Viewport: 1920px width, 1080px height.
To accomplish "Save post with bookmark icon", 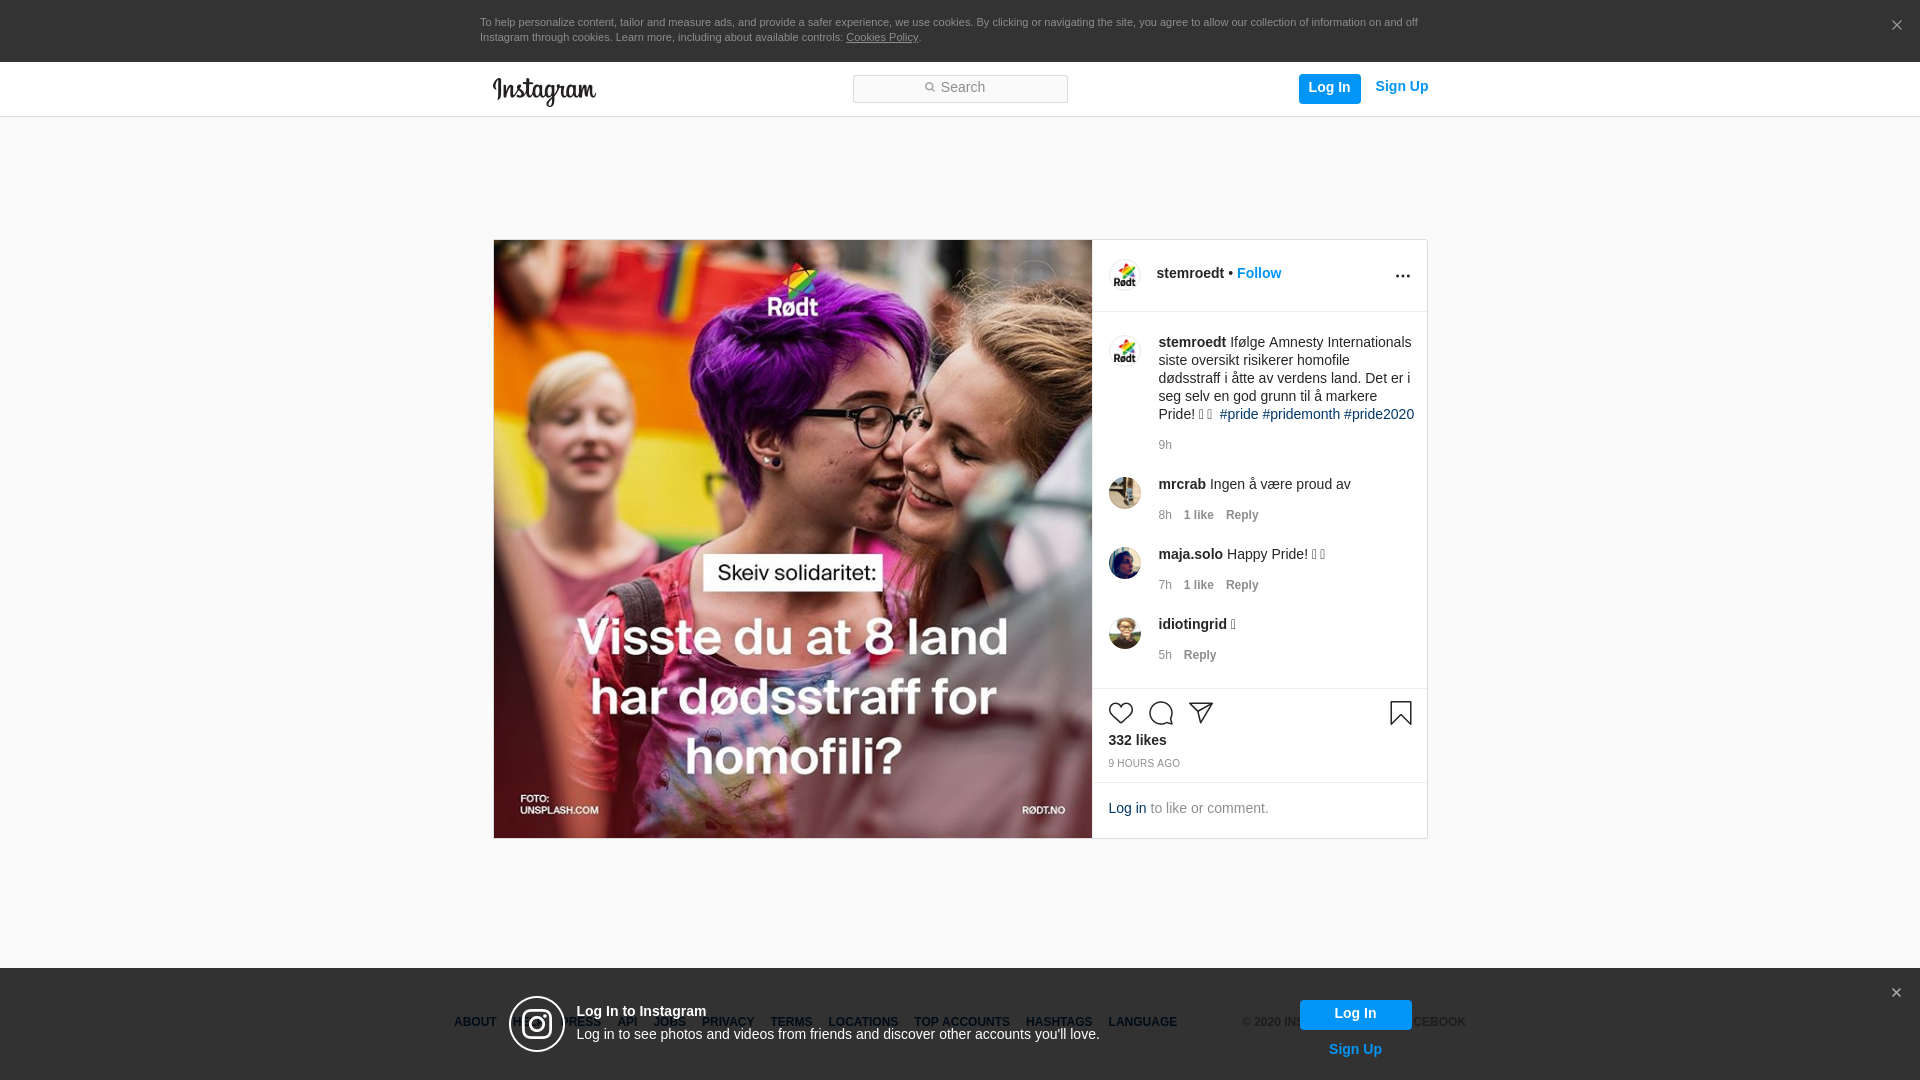I will tap(1400, 713).
